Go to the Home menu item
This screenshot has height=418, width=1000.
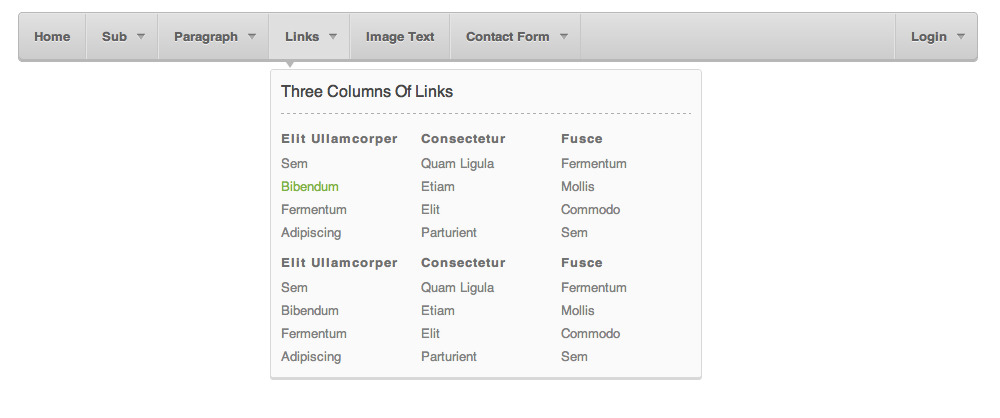(x=52, y=37)
